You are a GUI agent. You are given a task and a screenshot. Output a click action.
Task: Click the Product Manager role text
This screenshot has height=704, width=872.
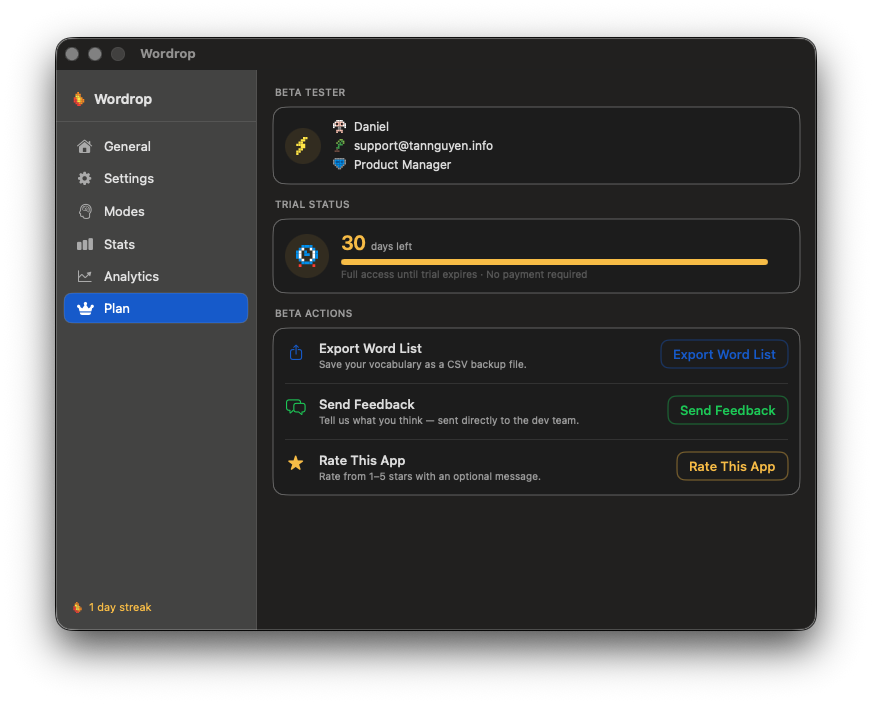pyautogui.click(x=402, y=165)
